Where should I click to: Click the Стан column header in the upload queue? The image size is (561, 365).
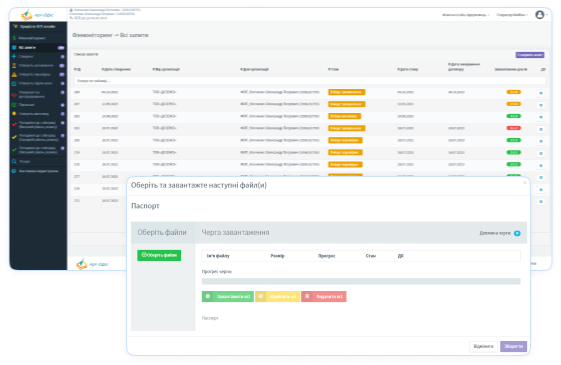tap(371, 256)
